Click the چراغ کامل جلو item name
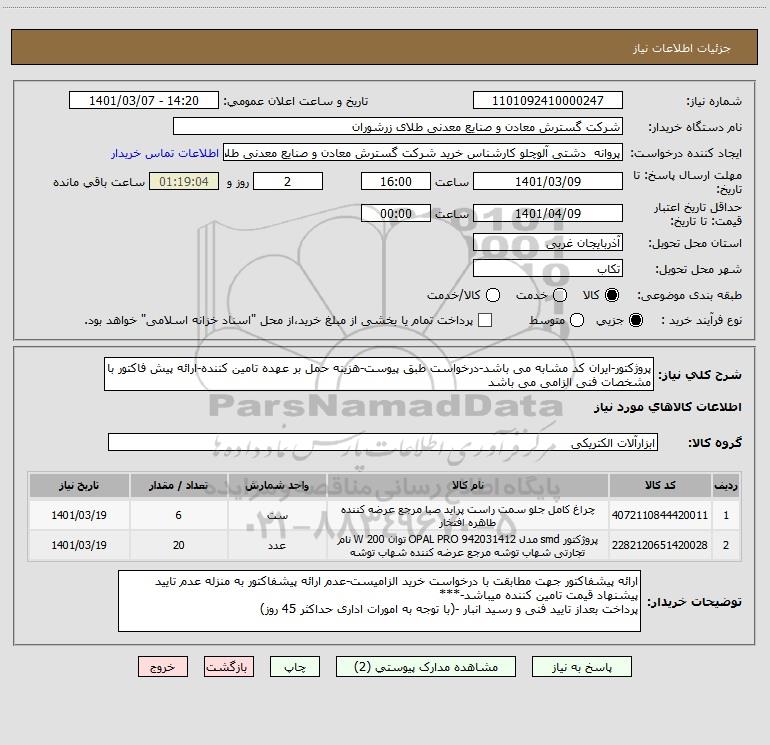770x745 pixels. coord(468,515)
